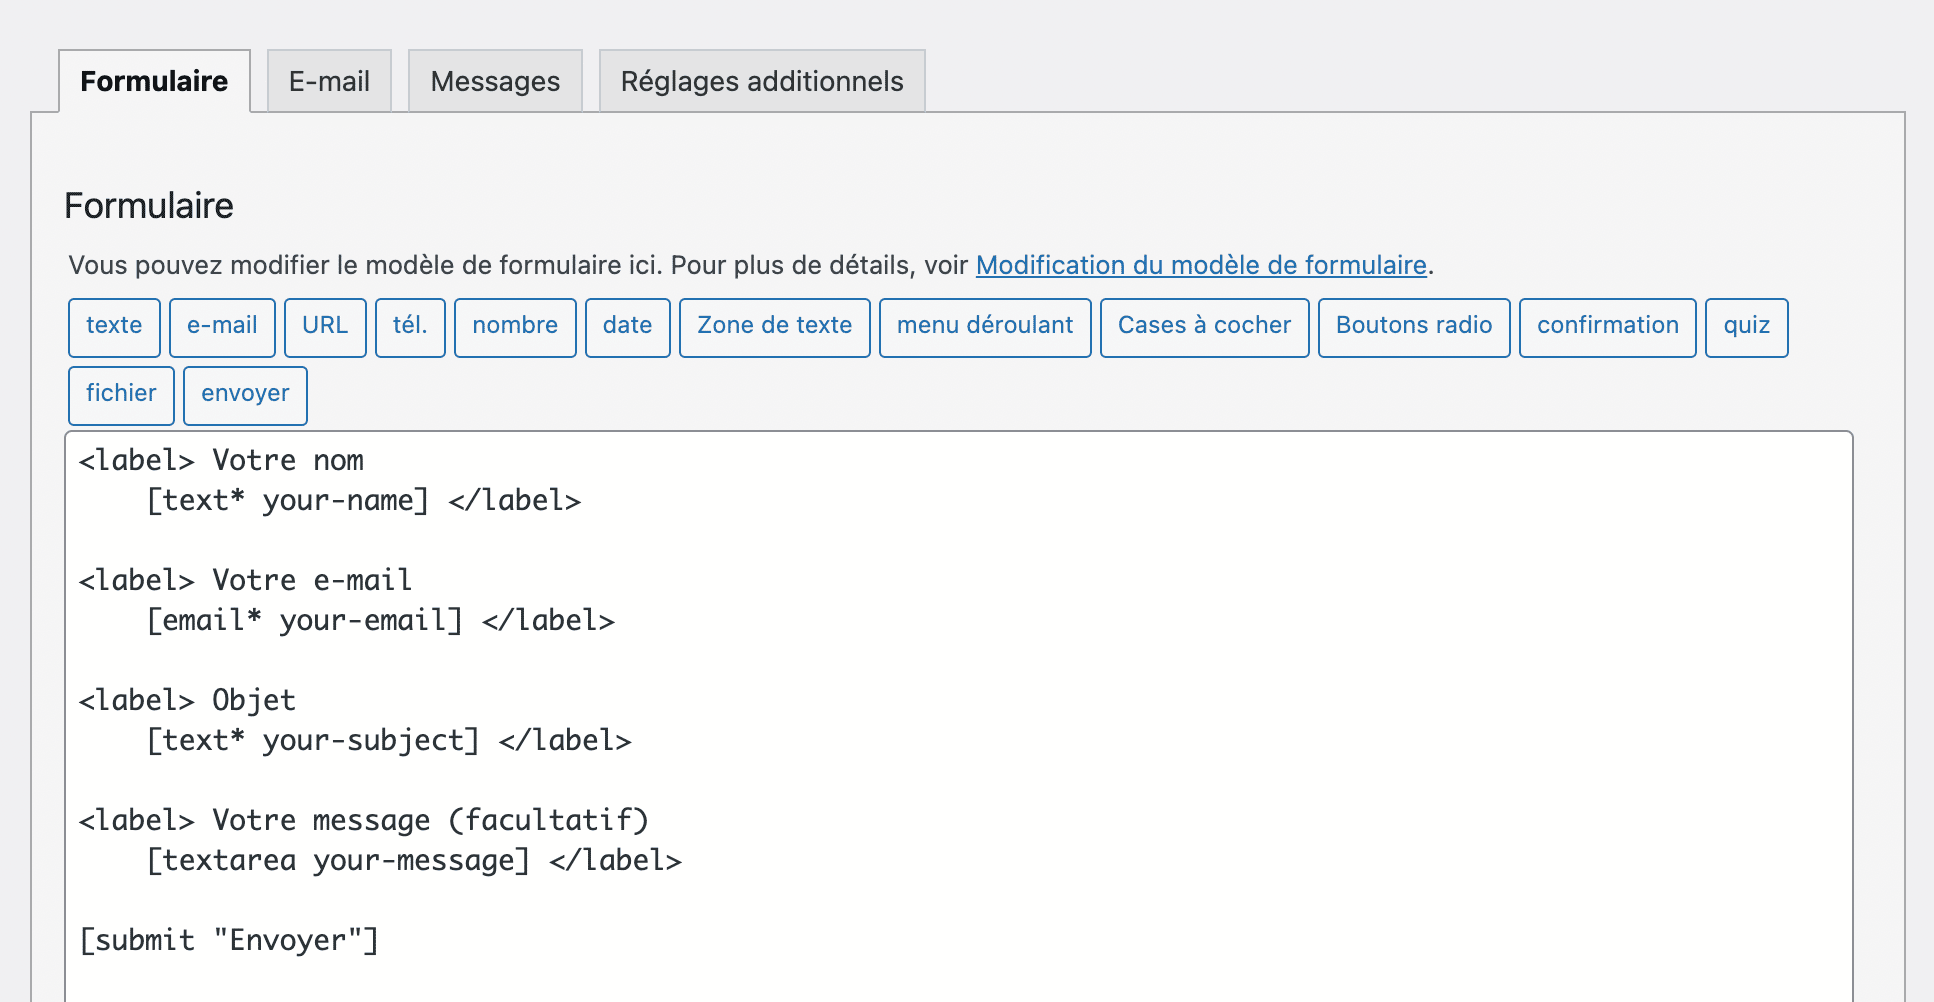Open the Messages tab
This screenshot has height=1002, width=1934.
pyautogui.click(x=495, y=81)
